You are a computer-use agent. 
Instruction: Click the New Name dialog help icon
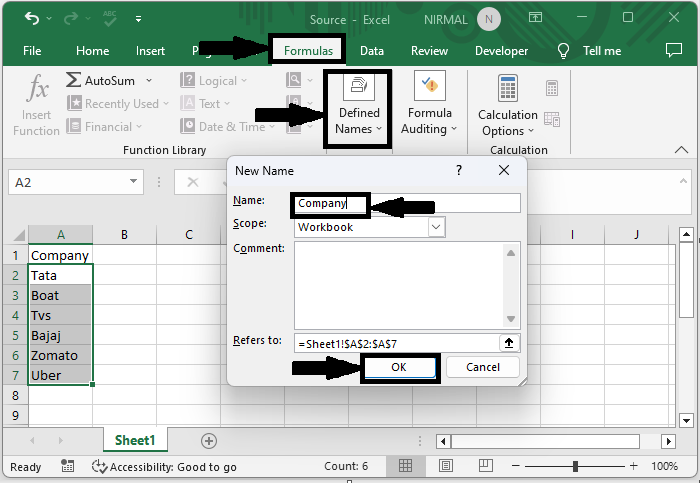[x=458, y=170]
